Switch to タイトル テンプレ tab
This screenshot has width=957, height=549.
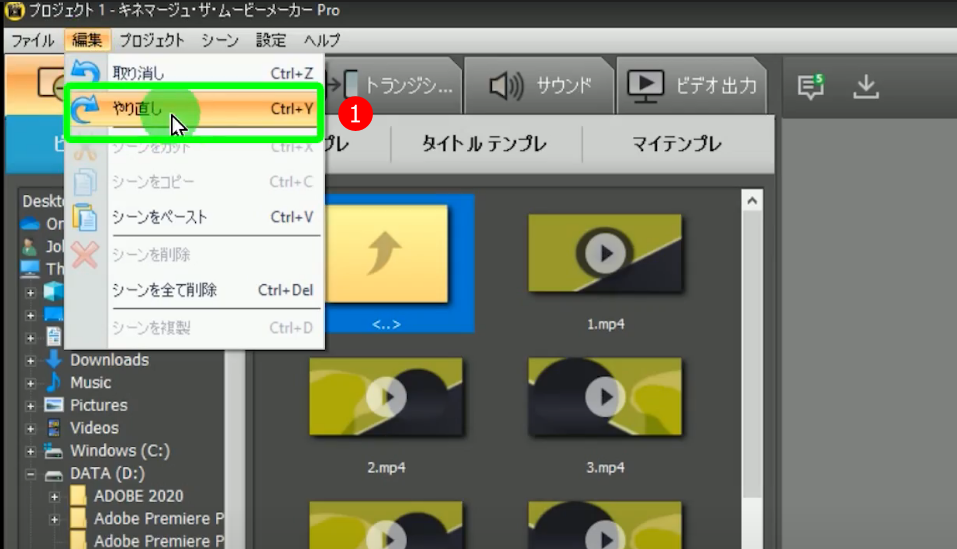pyautogui.click(x=484, y=144)
